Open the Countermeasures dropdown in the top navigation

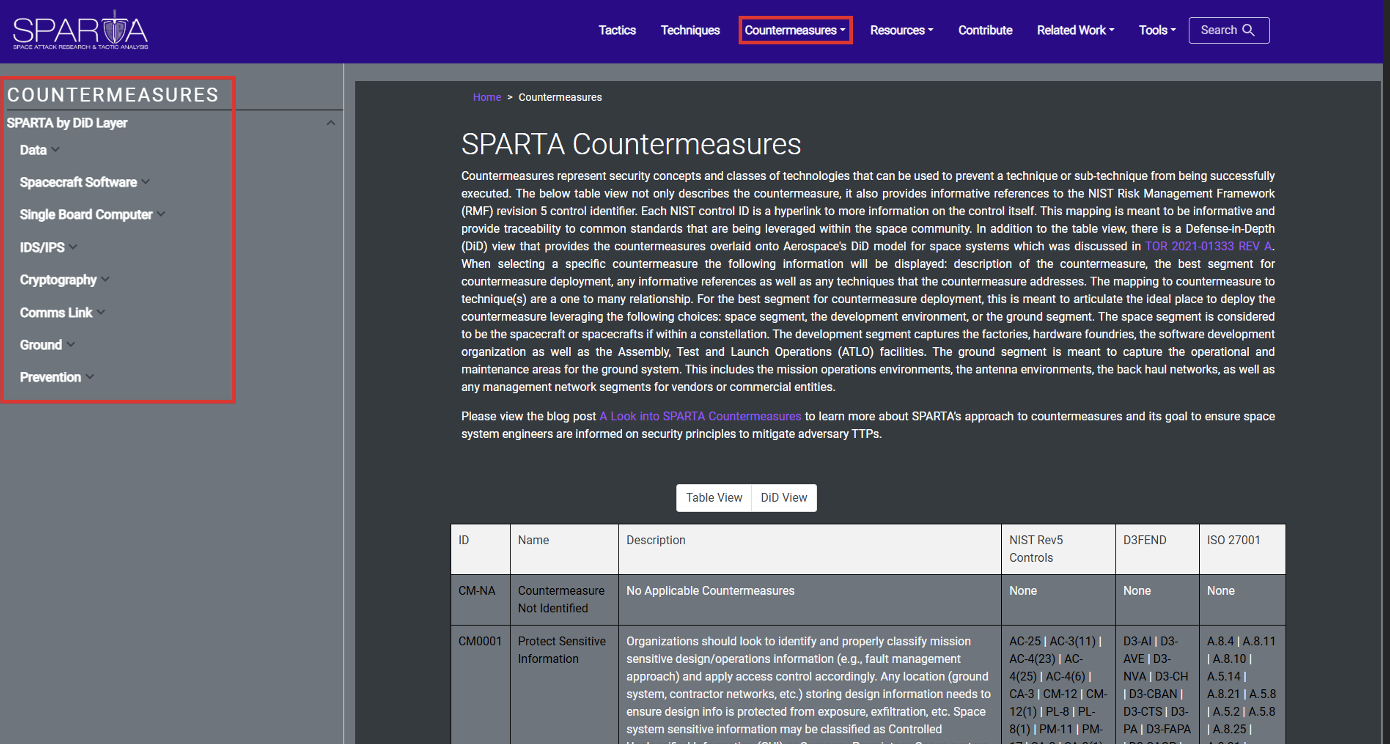coord(795,30)
